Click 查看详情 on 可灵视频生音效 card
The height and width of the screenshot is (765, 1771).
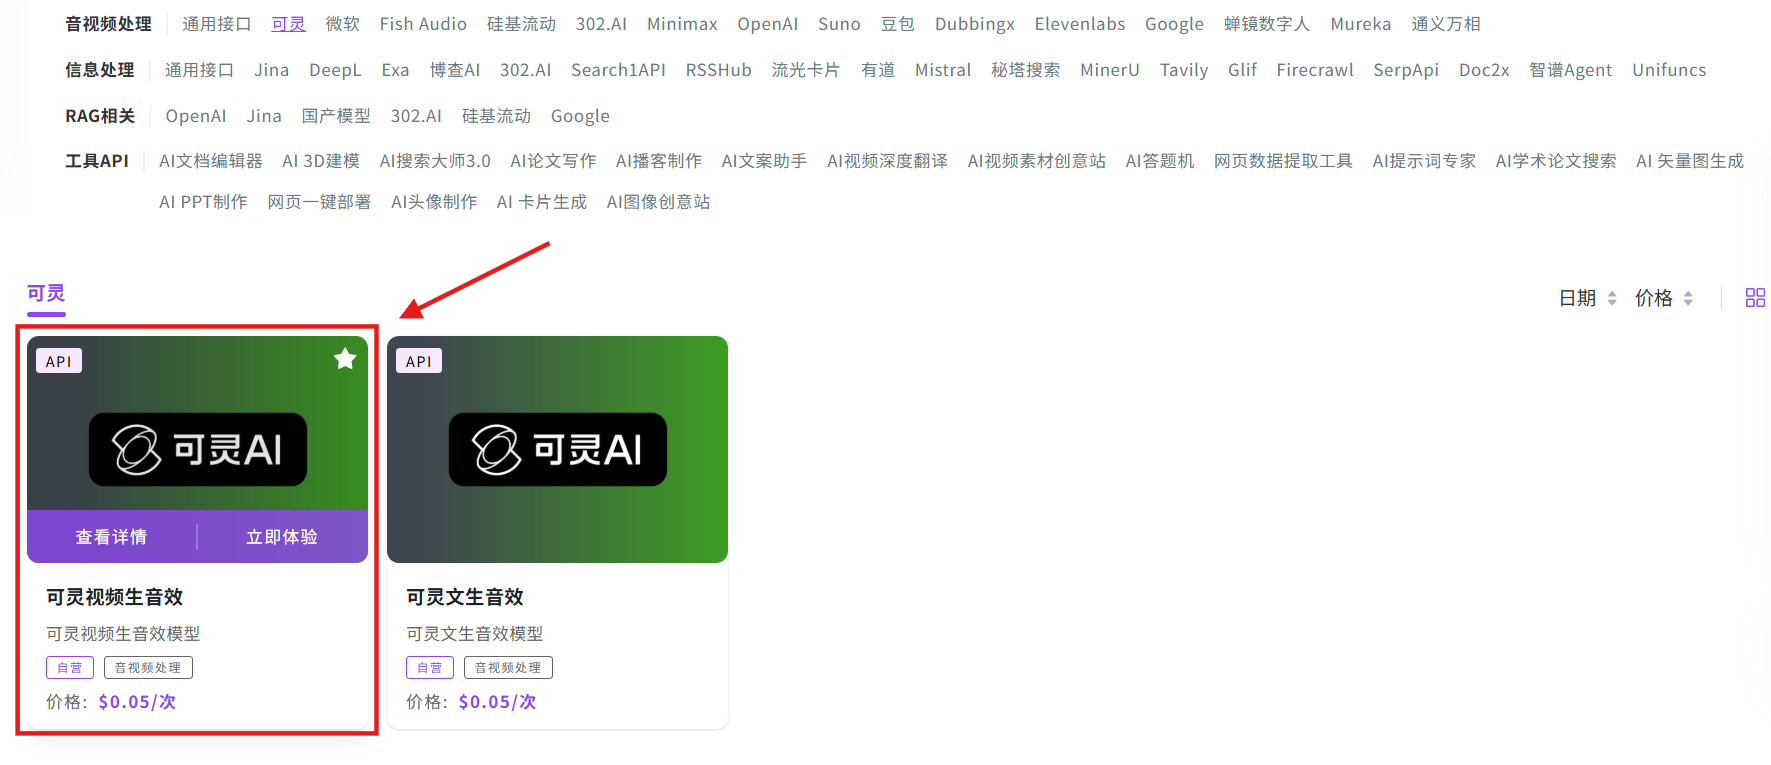(111, 537)
